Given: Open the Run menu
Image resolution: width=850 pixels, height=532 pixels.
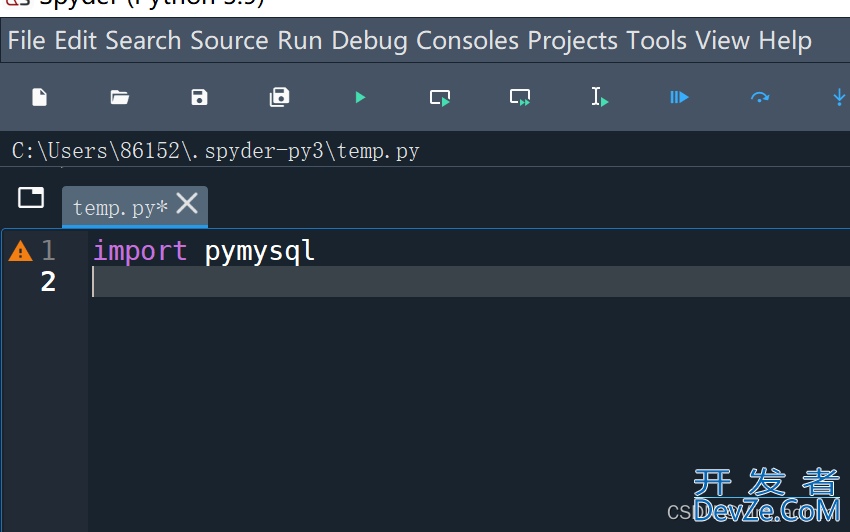Looking at the screenshot, I should [x=300, y=41].
